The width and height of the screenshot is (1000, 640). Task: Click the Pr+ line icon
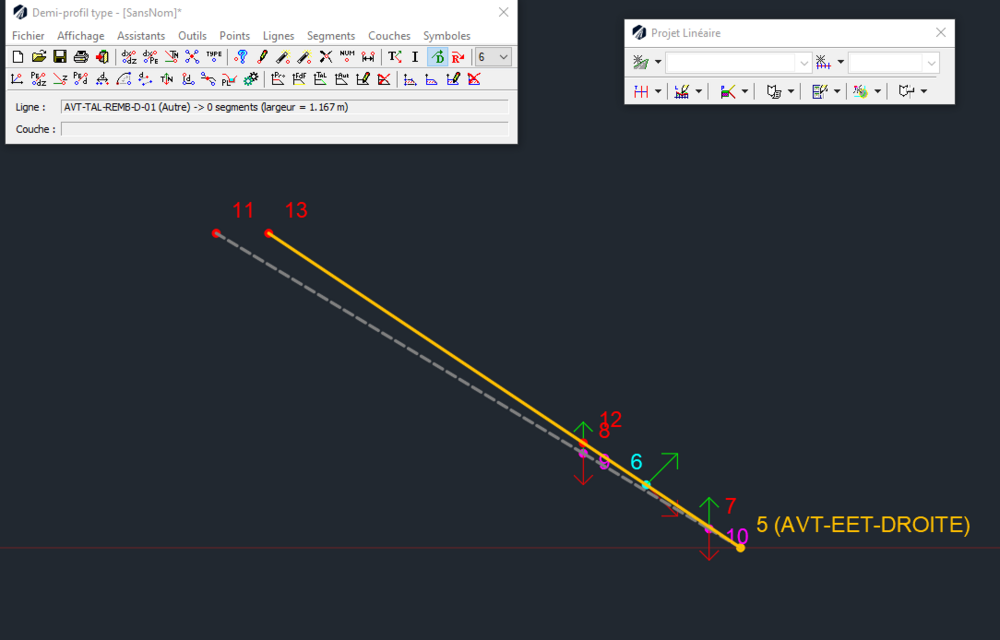point(278,79)
